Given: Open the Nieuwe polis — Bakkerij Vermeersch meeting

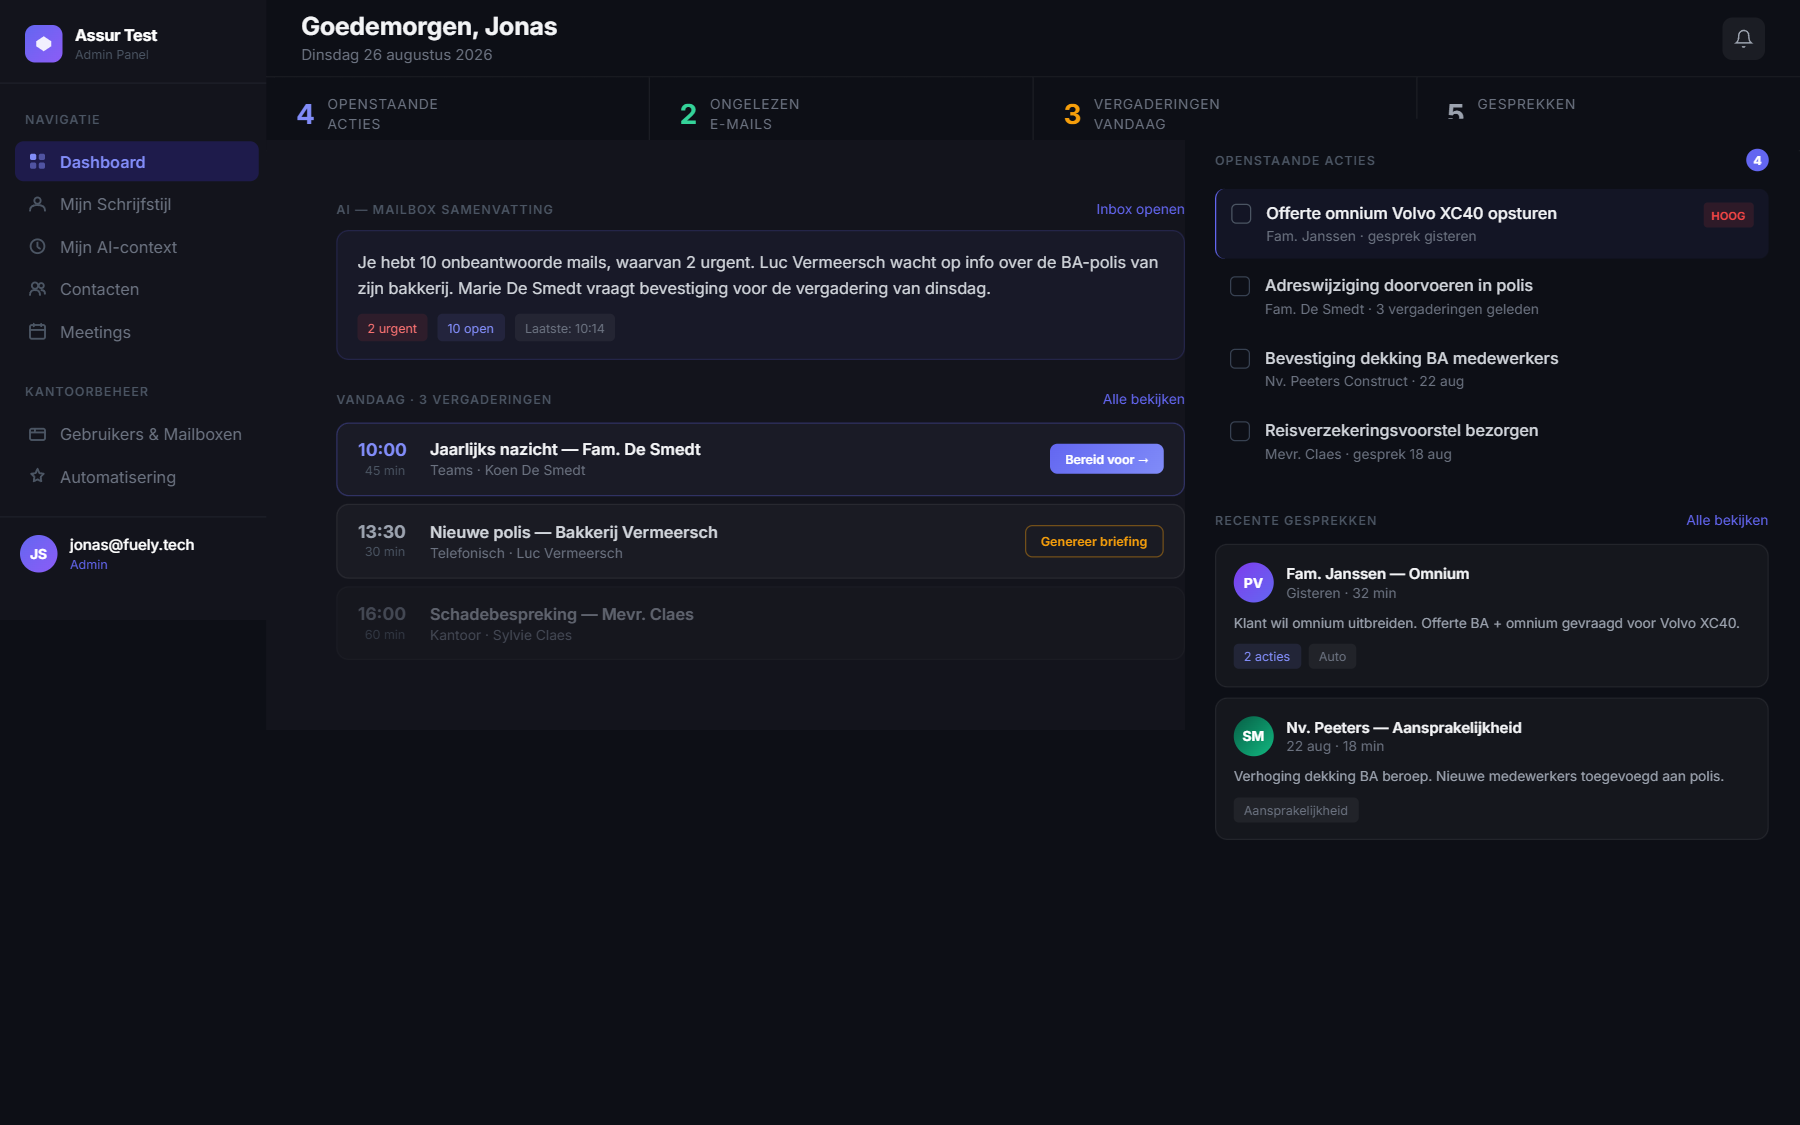Looking at the screenshot, I should click(x=760, y=541).
